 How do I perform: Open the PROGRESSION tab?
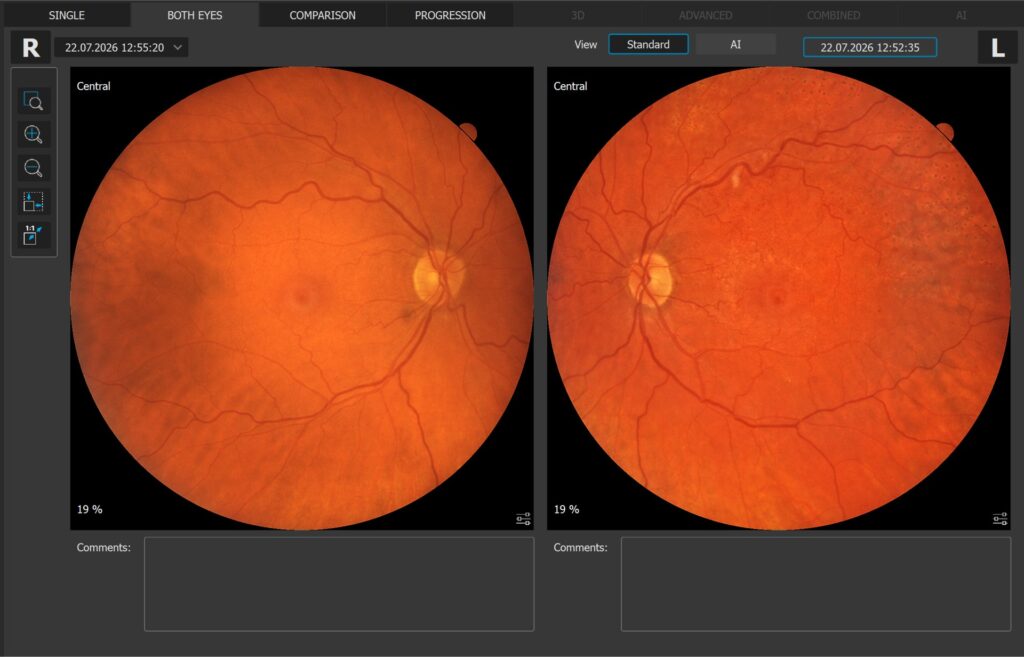450,15
